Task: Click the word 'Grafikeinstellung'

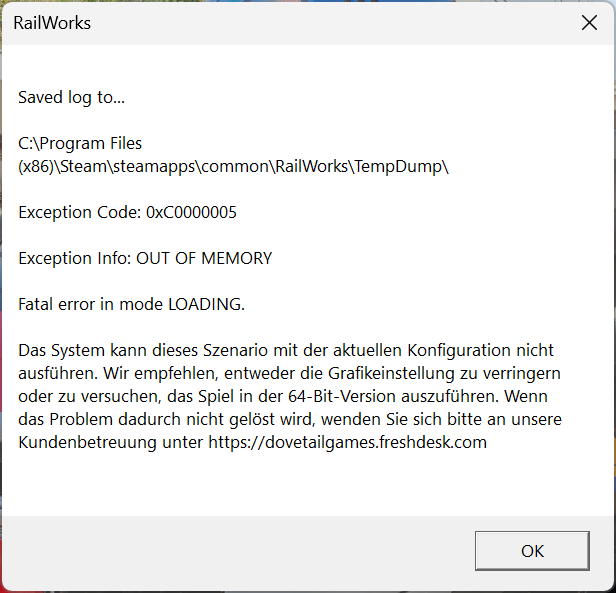Action: pyautogui.click(x=391, y=374)
